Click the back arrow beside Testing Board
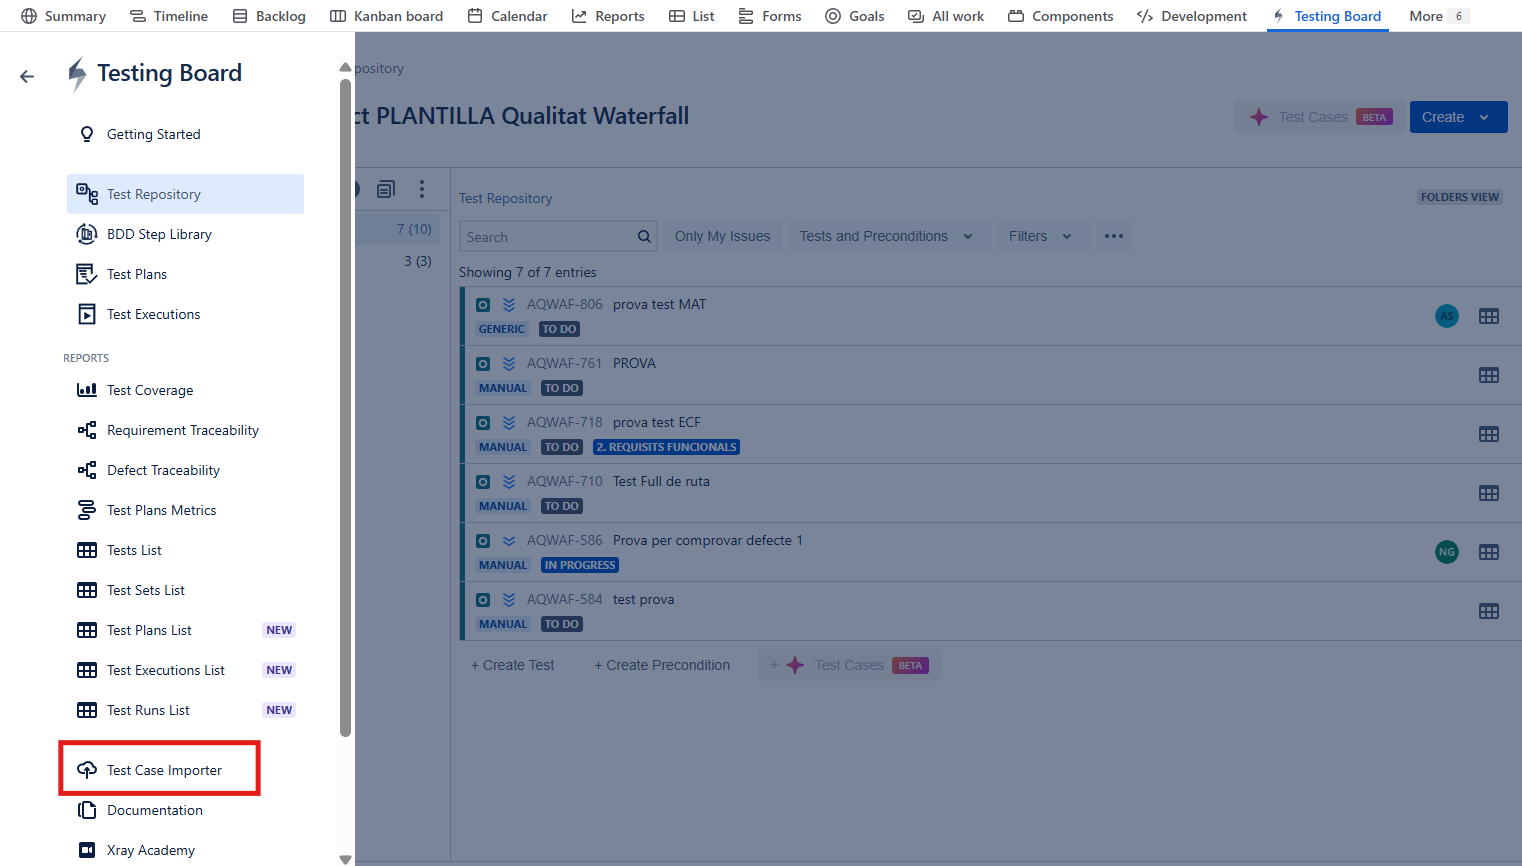Viewport: 1522px width, 866px height. [x=27, y=76]
